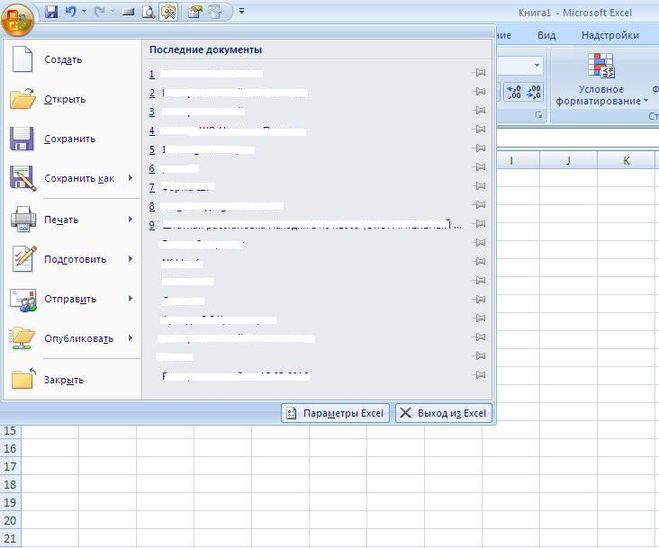Screen dimensions: 659x548
Task: Click the Redo arrow icon
Action: pyautogui.click(x=100, y=12)
